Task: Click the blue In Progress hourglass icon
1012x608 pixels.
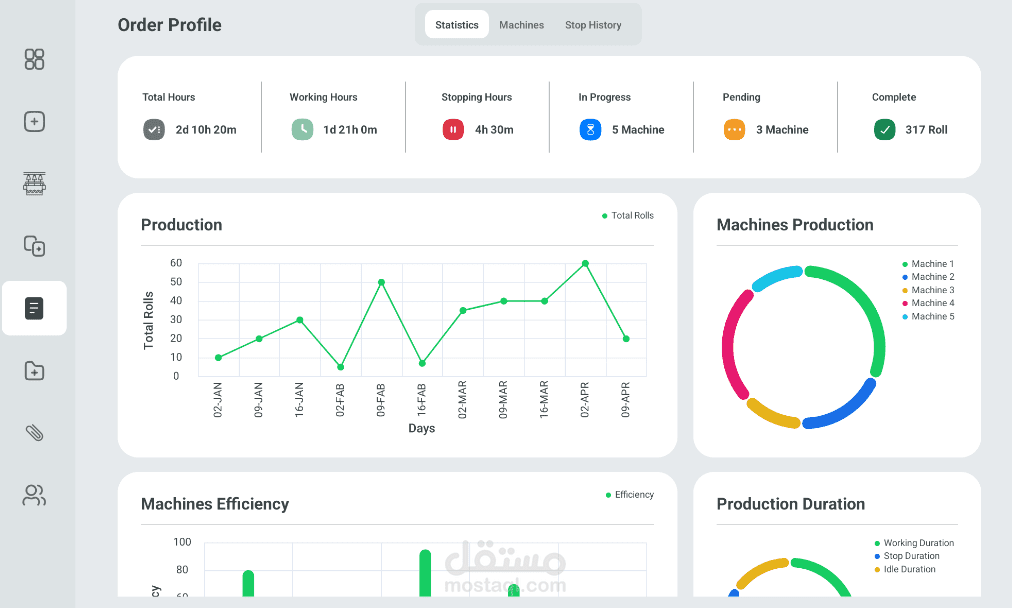Action: point(591,130)
